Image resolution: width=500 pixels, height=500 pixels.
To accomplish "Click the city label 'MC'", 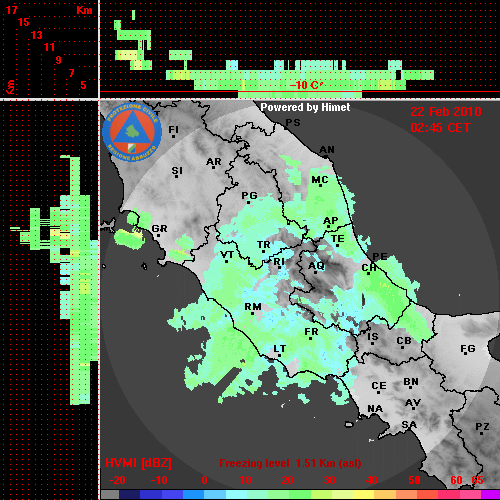I will 320,180.
